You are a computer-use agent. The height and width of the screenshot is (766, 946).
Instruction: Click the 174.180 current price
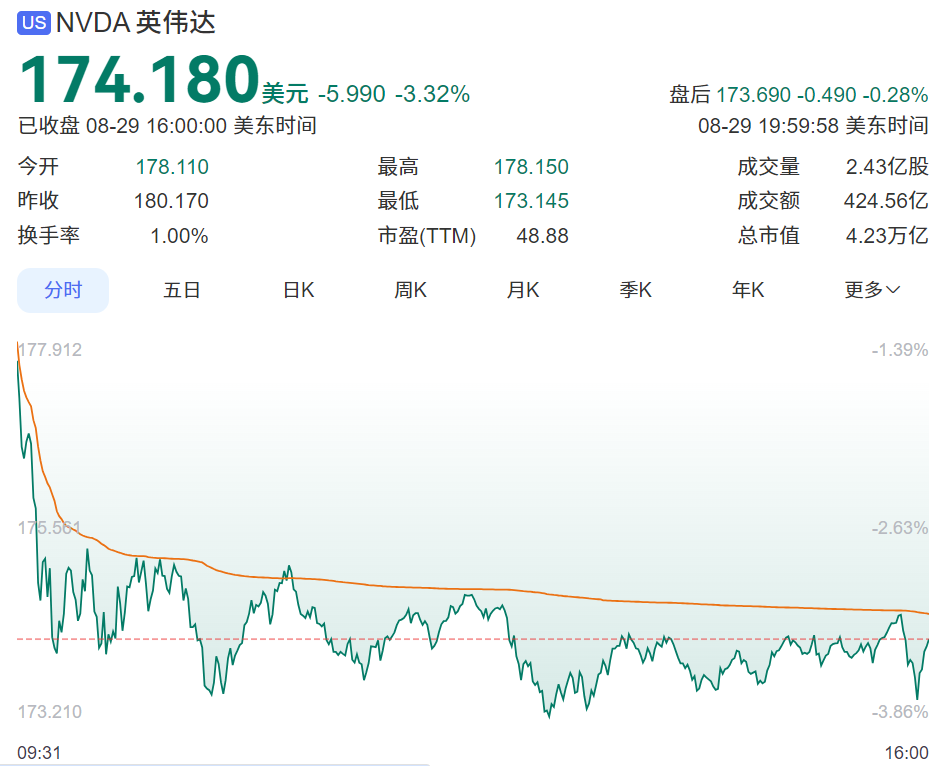click(139, 79)
